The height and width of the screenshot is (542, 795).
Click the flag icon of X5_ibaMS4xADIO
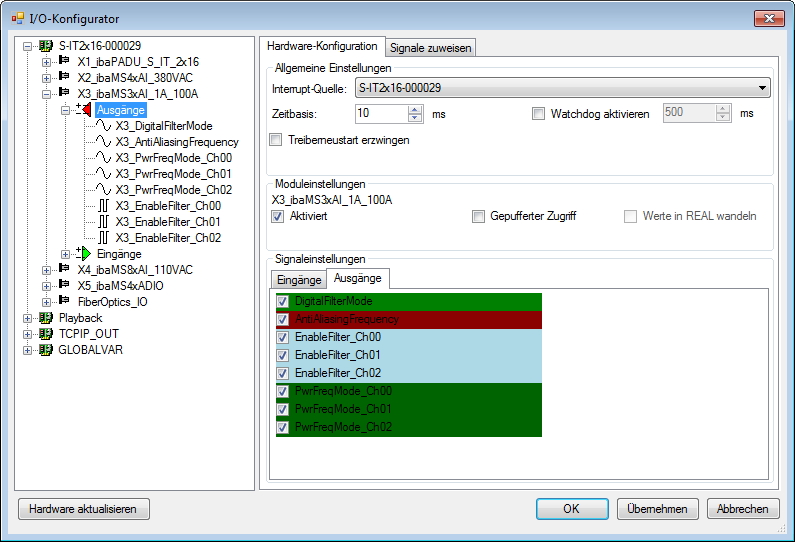(x=64, y=285)
